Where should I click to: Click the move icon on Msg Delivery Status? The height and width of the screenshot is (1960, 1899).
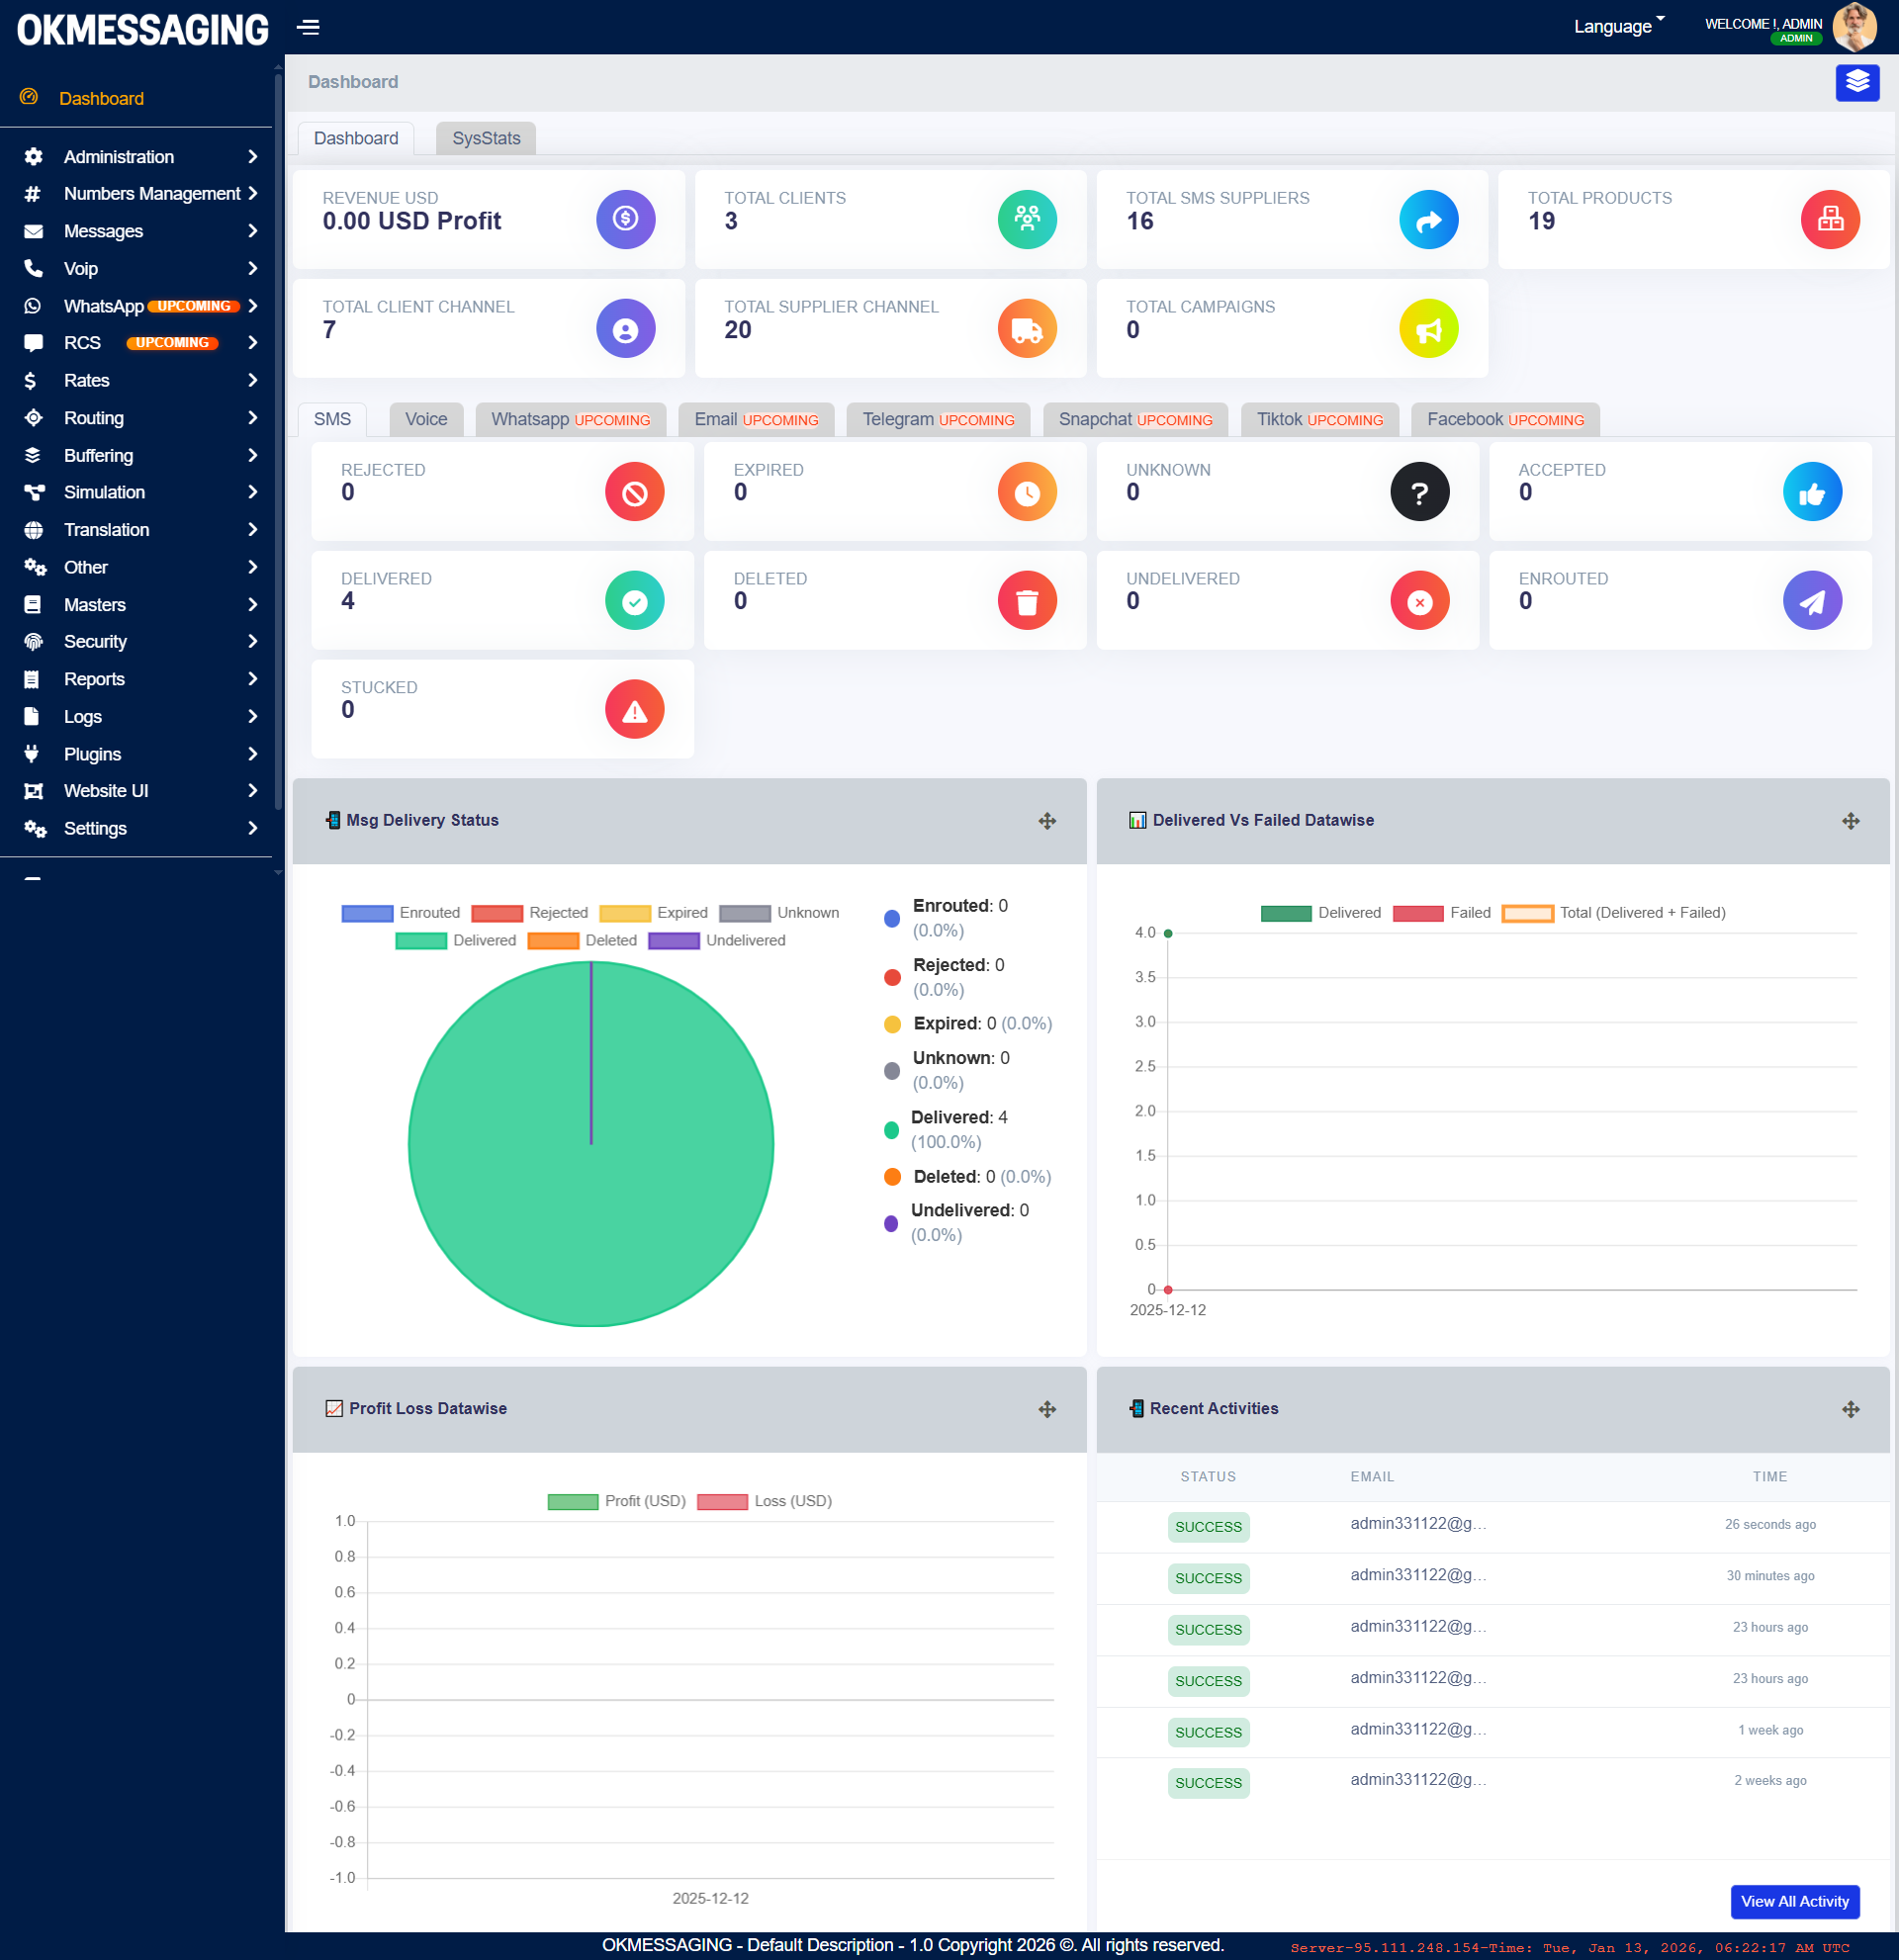(x=1047, y=821)
